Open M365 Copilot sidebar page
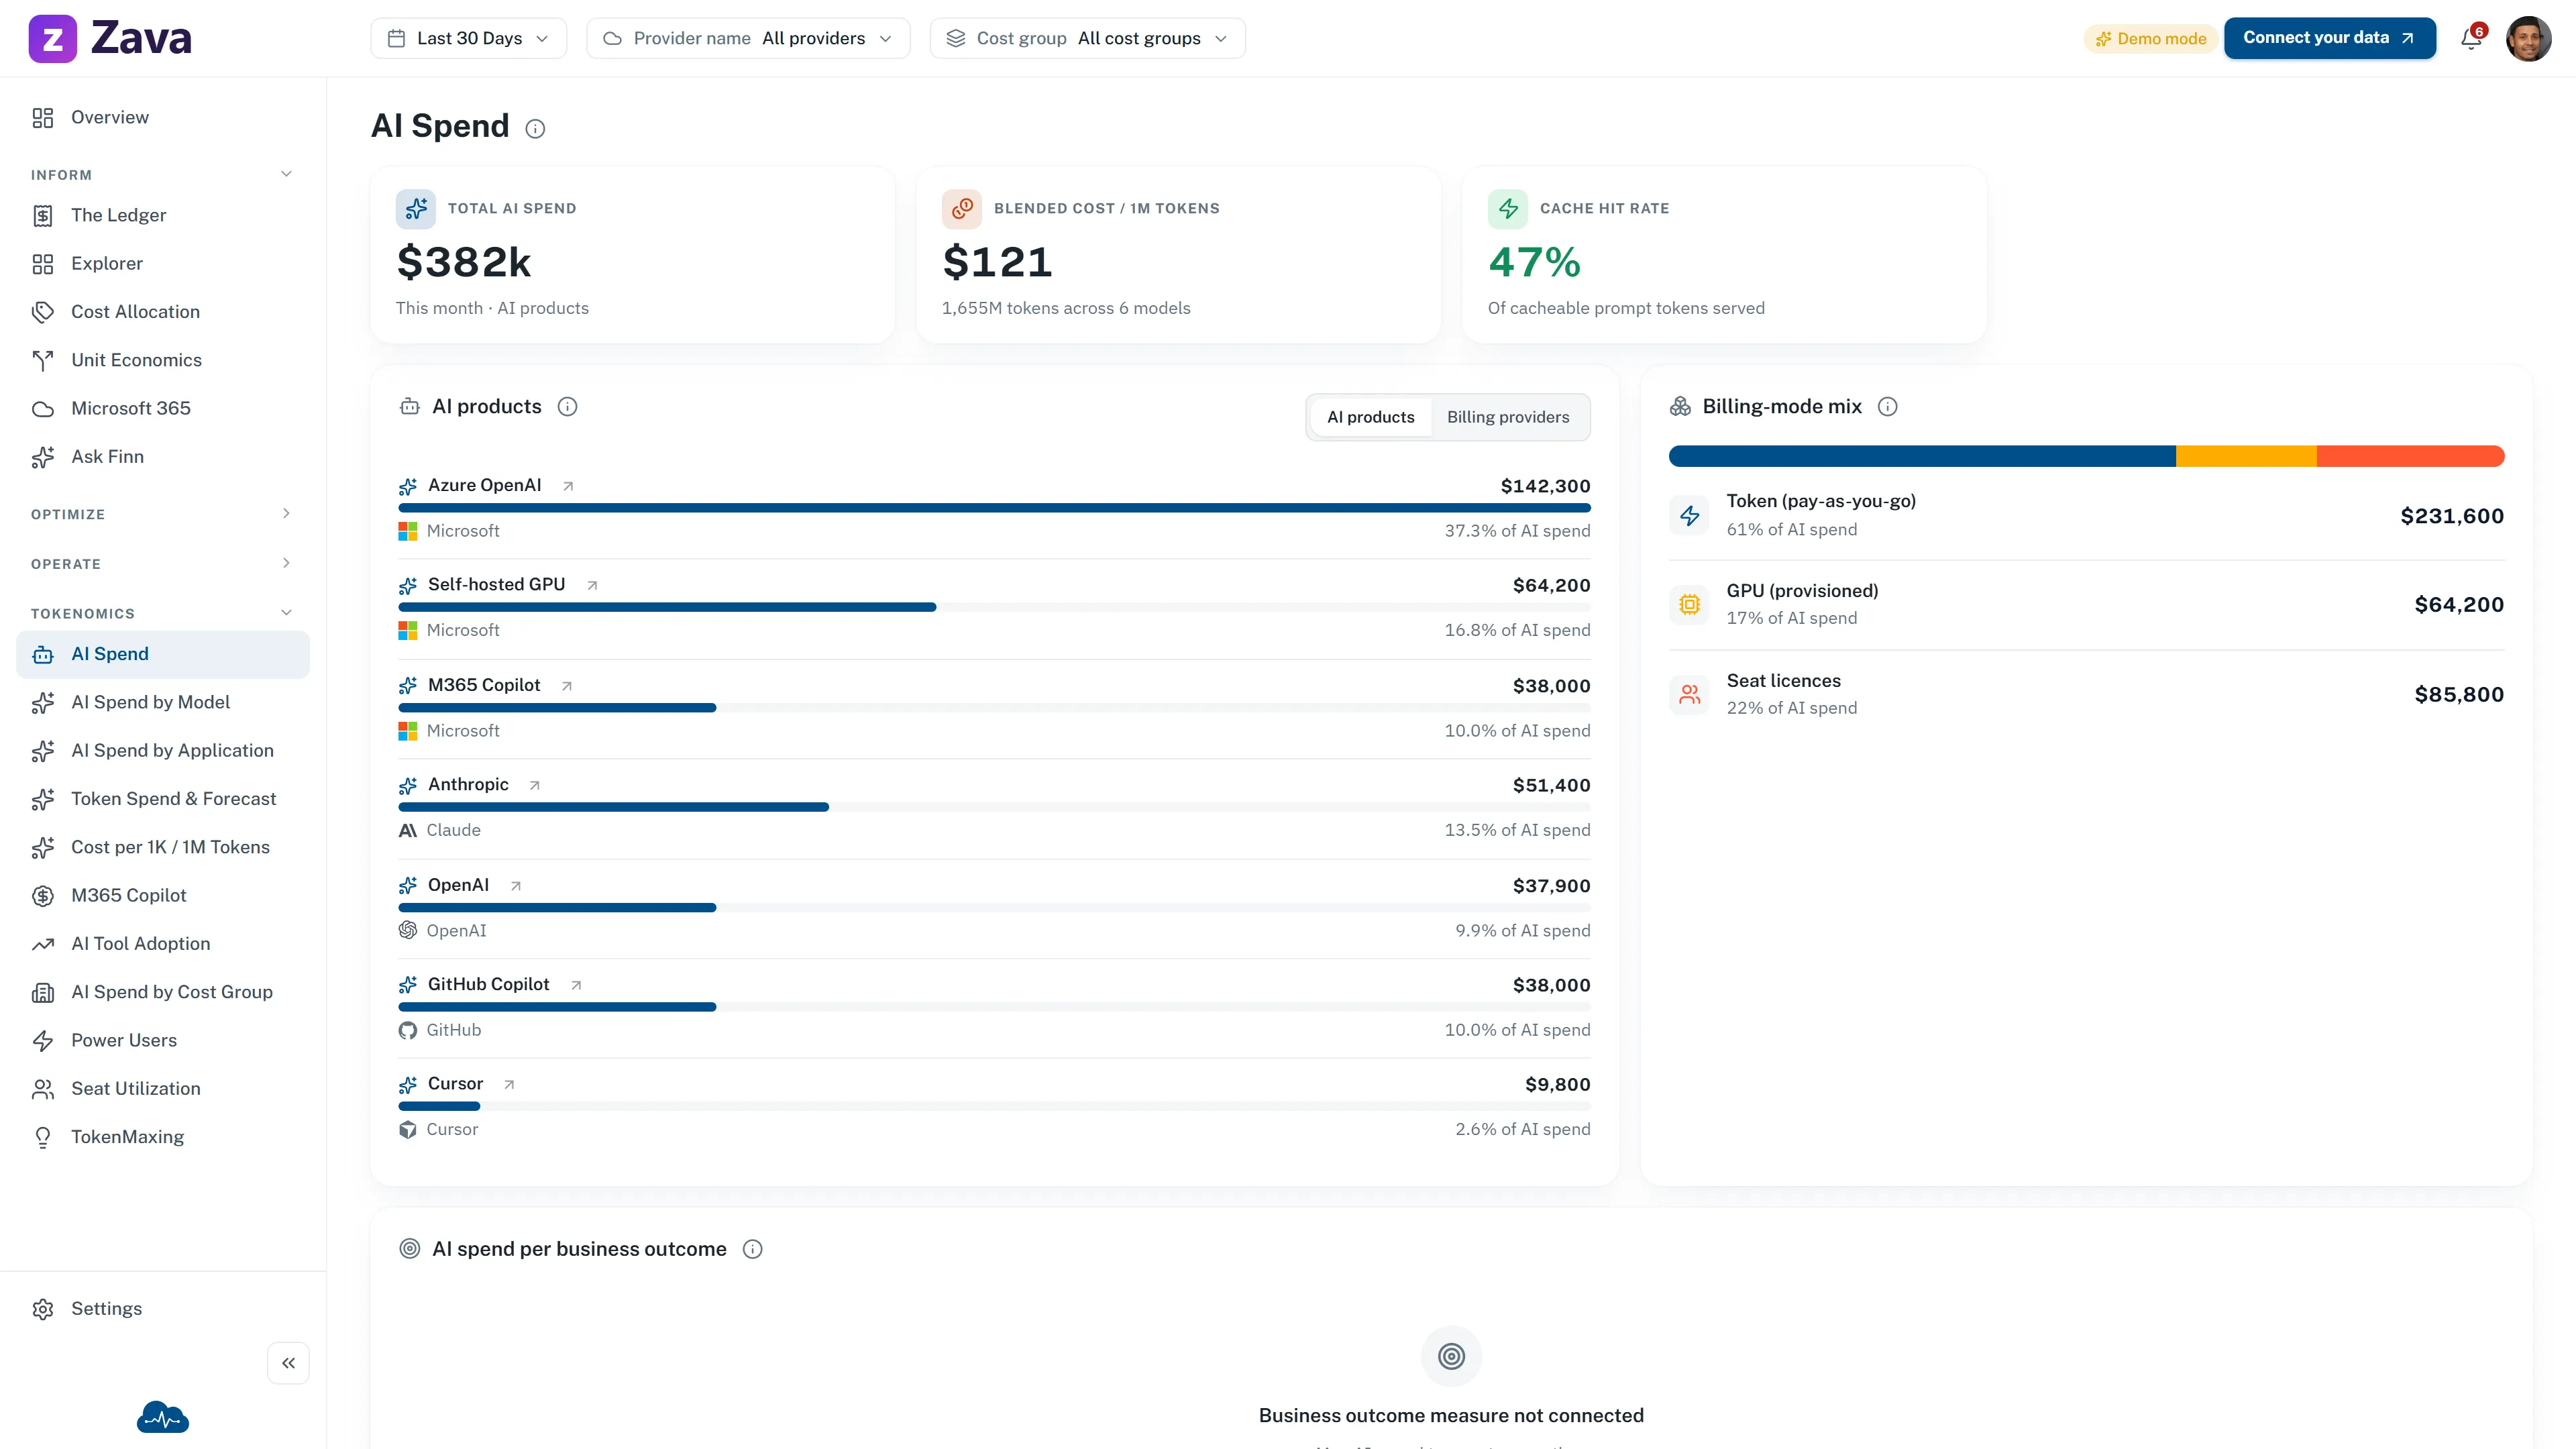2576x1449 pixels. (x=163, y=895)
